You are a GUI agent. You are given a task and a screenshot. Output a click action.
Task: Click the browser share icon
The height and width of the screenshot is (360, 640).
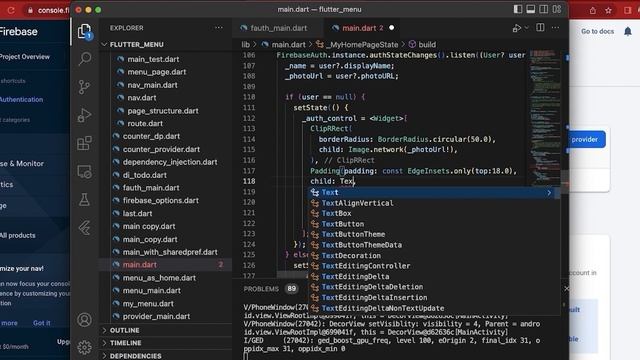[592, 11]
